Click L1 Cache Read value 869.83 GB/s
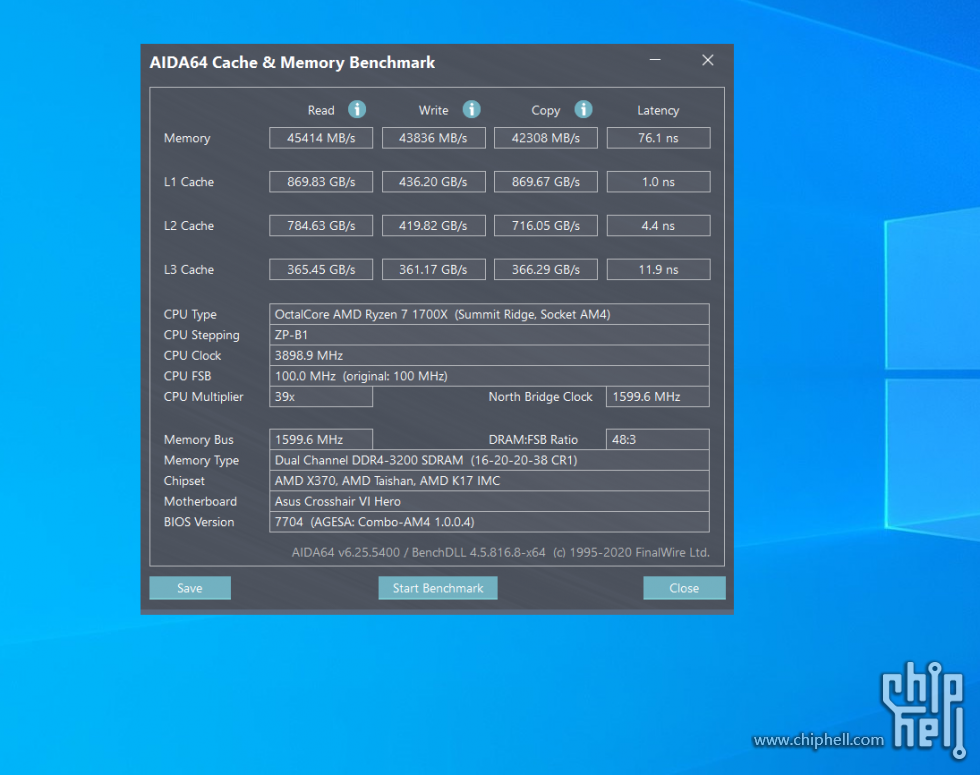Viewport: 980px width, 775px height. [x=321, y=182]
